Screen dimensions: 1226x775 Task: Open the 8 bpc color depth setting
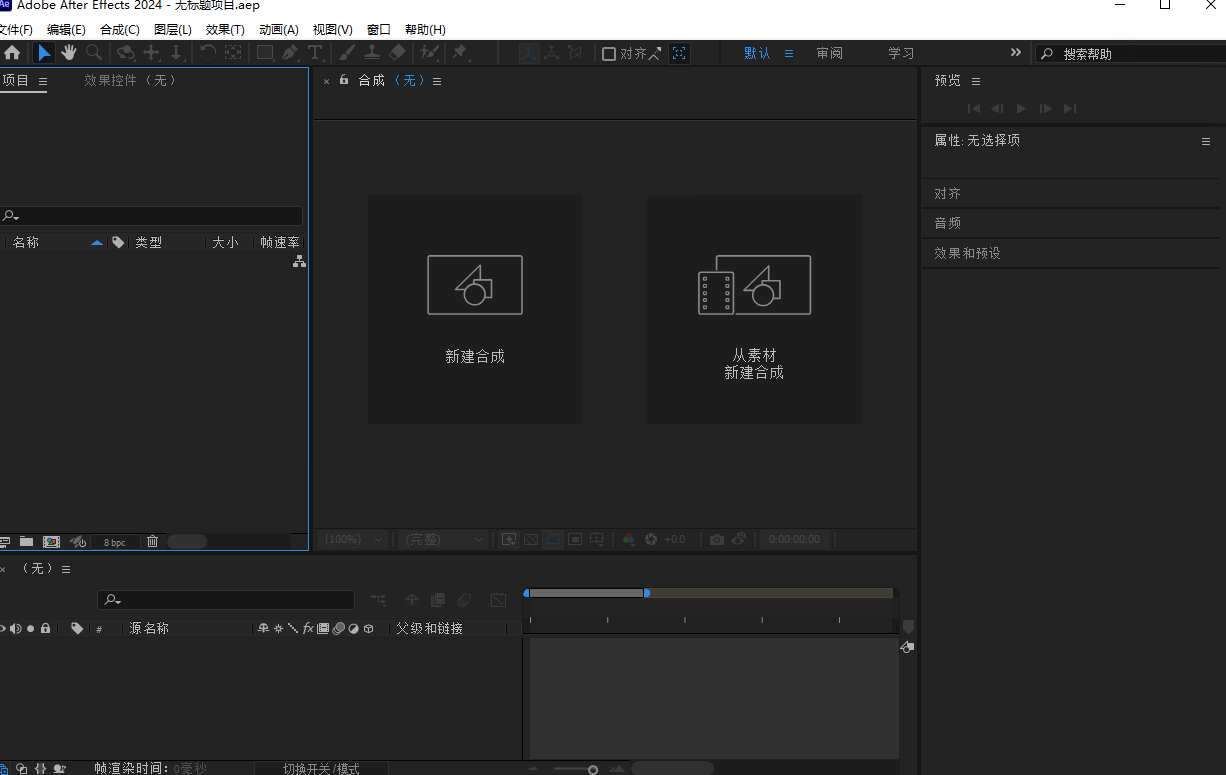click(115, 542)
